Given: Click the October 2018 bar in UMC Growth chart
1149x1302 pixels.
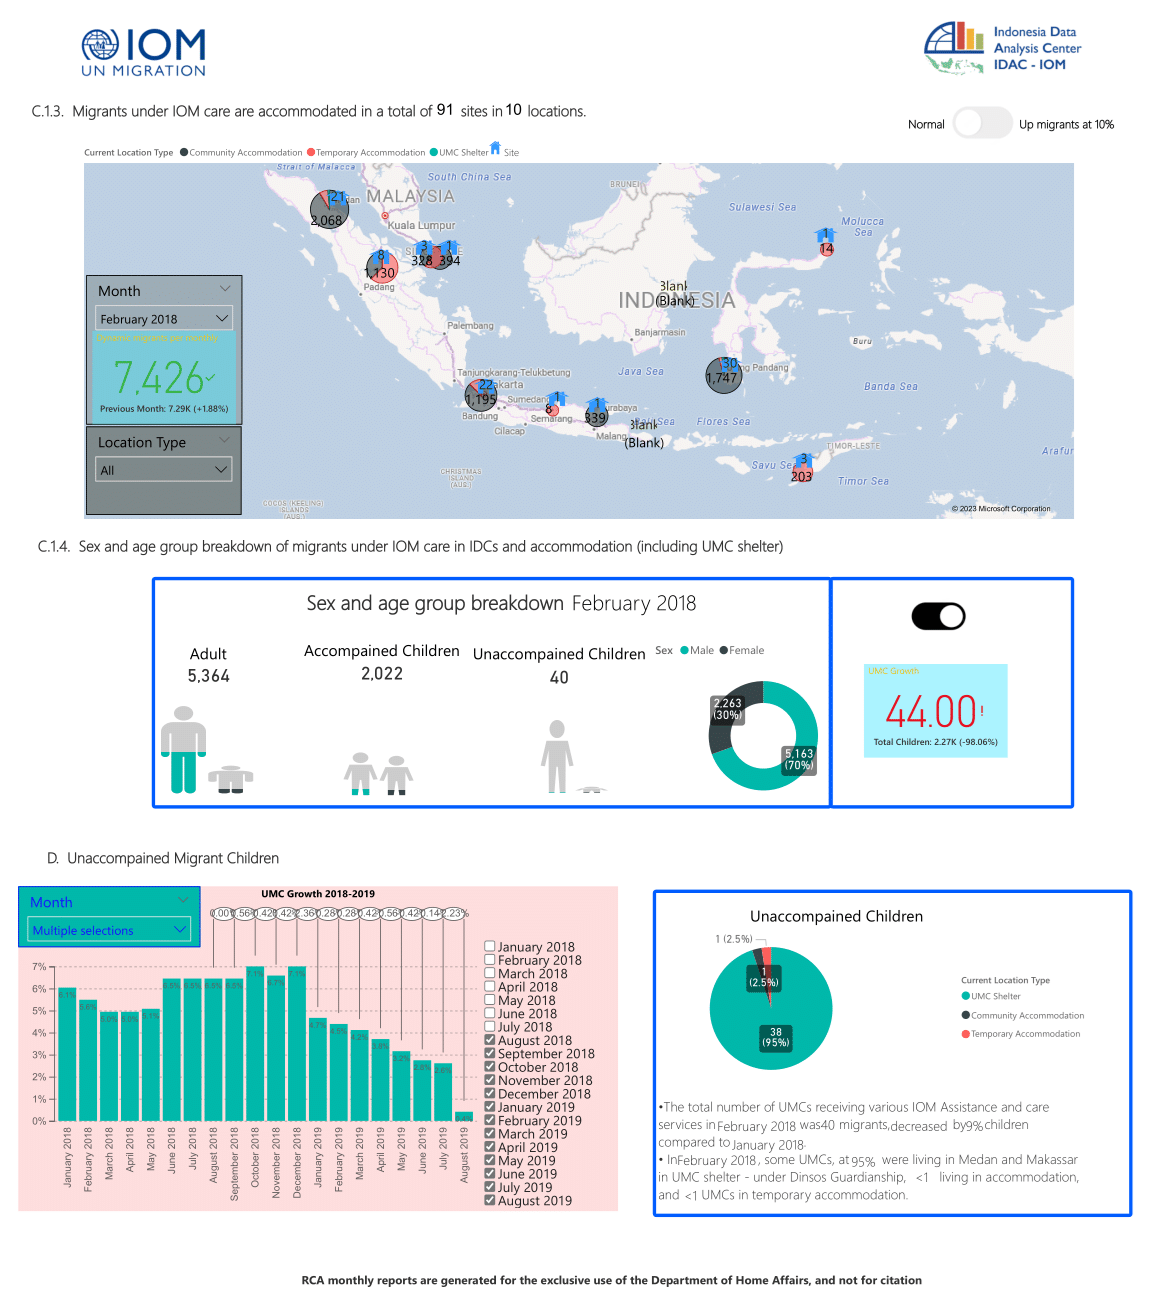Looking at the screenshot, I should point(255,1043).
